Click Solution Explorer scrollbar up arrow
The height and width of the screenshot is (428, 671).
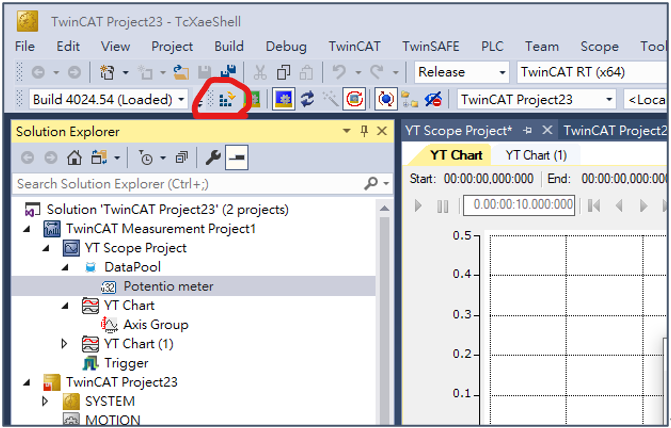(384, 209)
